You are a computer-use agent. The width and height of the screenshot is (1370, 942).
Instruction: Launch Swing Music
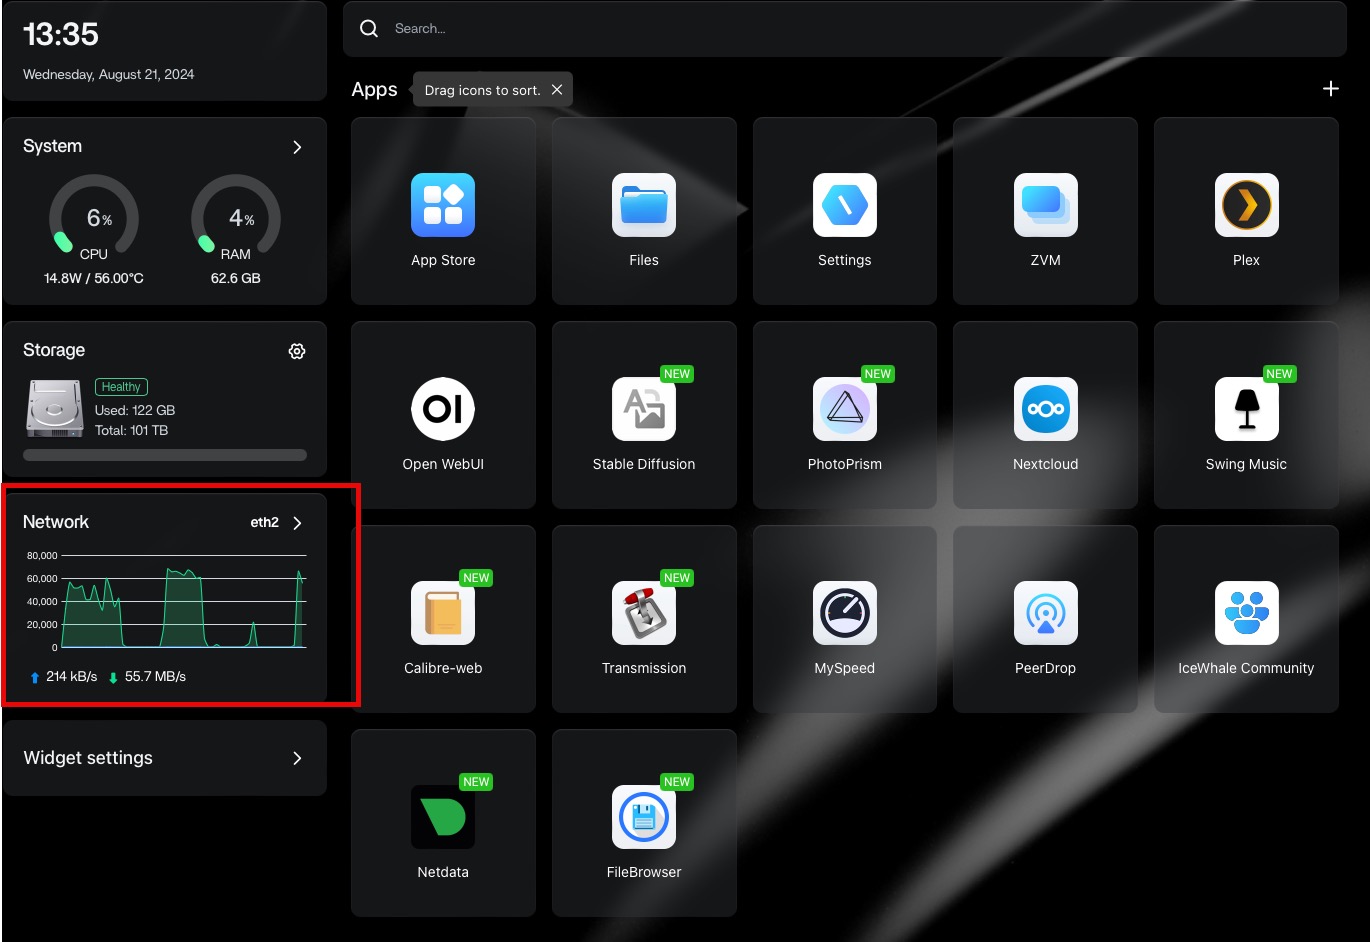coord(1247,409)
